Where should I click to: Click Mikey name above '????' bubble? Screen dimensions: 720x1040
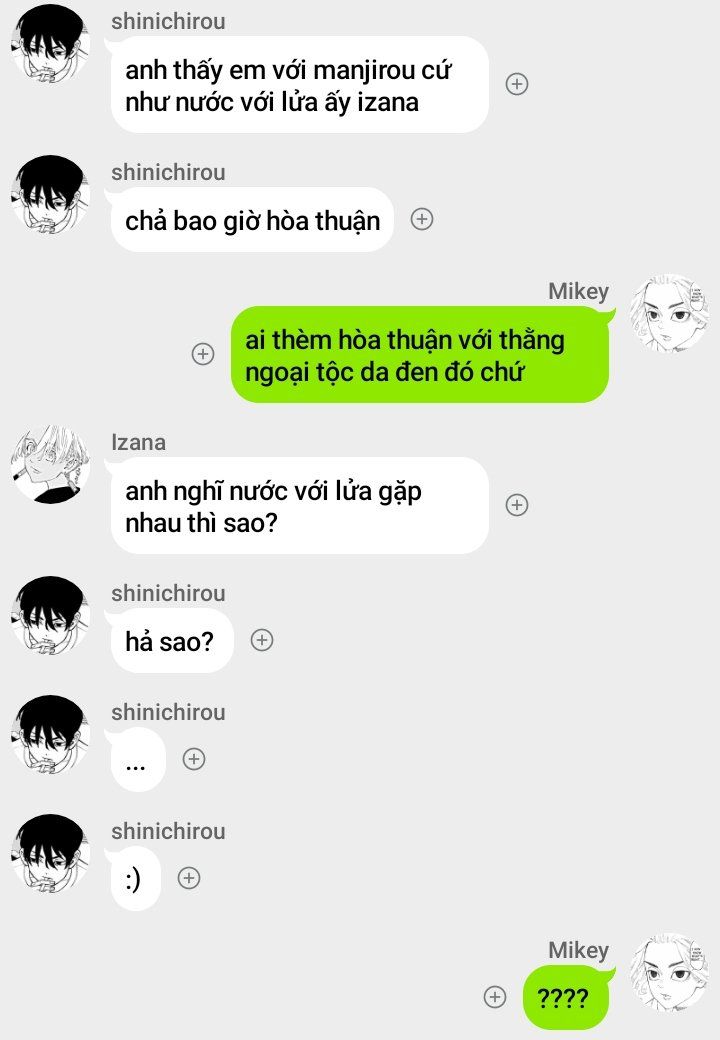pos(578,950)
